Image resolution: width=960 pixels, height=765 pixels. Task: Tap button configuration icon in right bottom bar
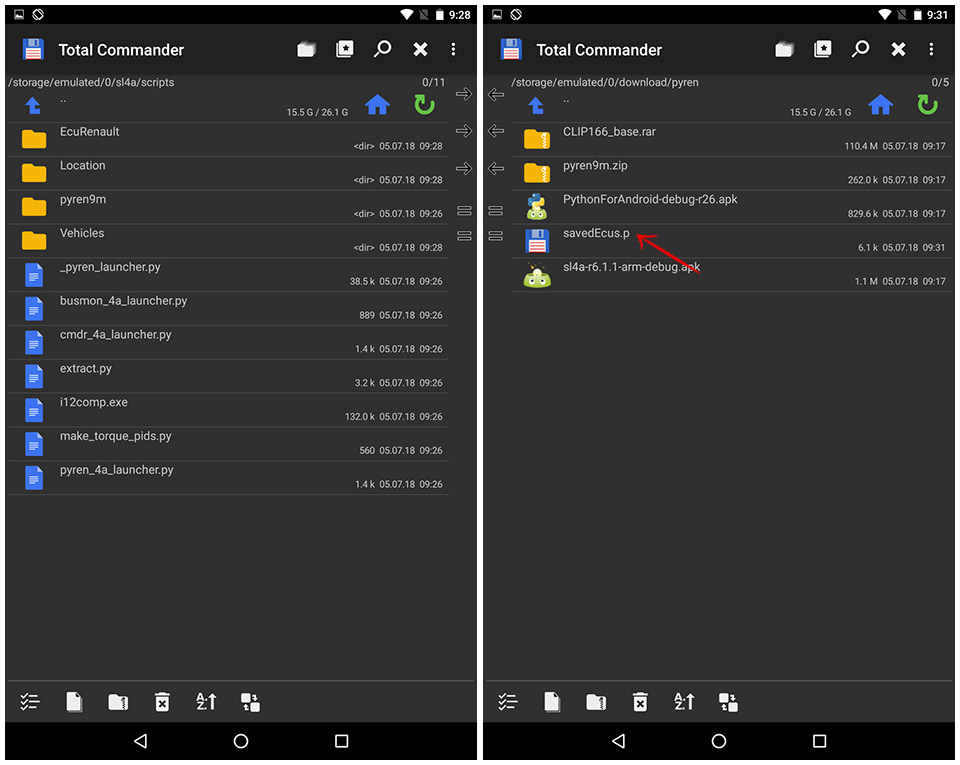[729, 702]
